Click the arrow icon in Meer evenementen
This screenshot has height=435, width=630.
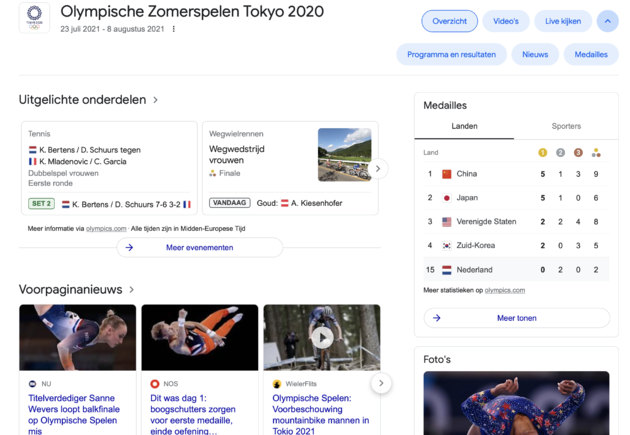coord(129,247)
